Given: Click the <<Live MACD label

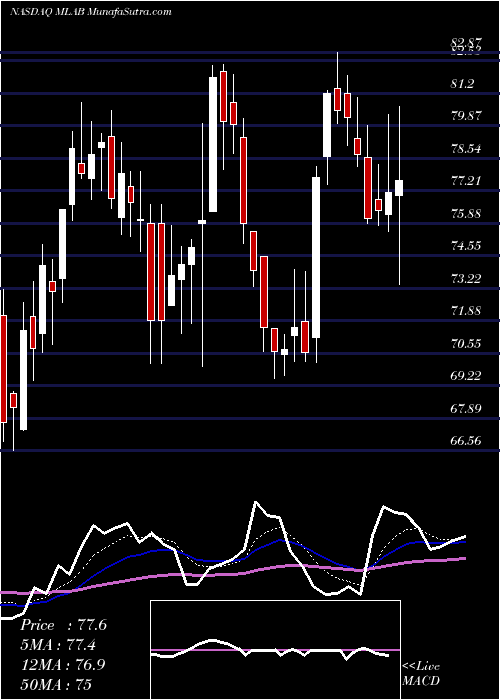Looking at the screenshot, I should 421,673.
